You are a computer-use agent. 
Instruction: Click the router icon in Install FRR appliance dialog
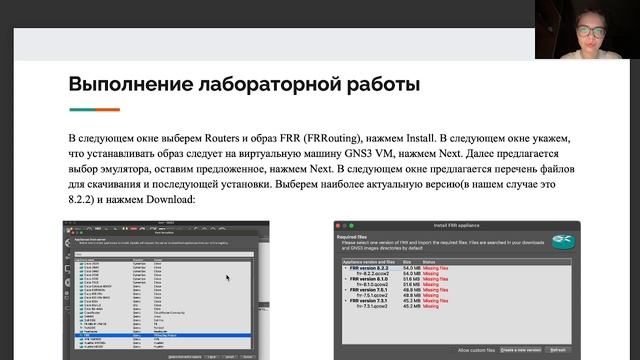[563, 241]
